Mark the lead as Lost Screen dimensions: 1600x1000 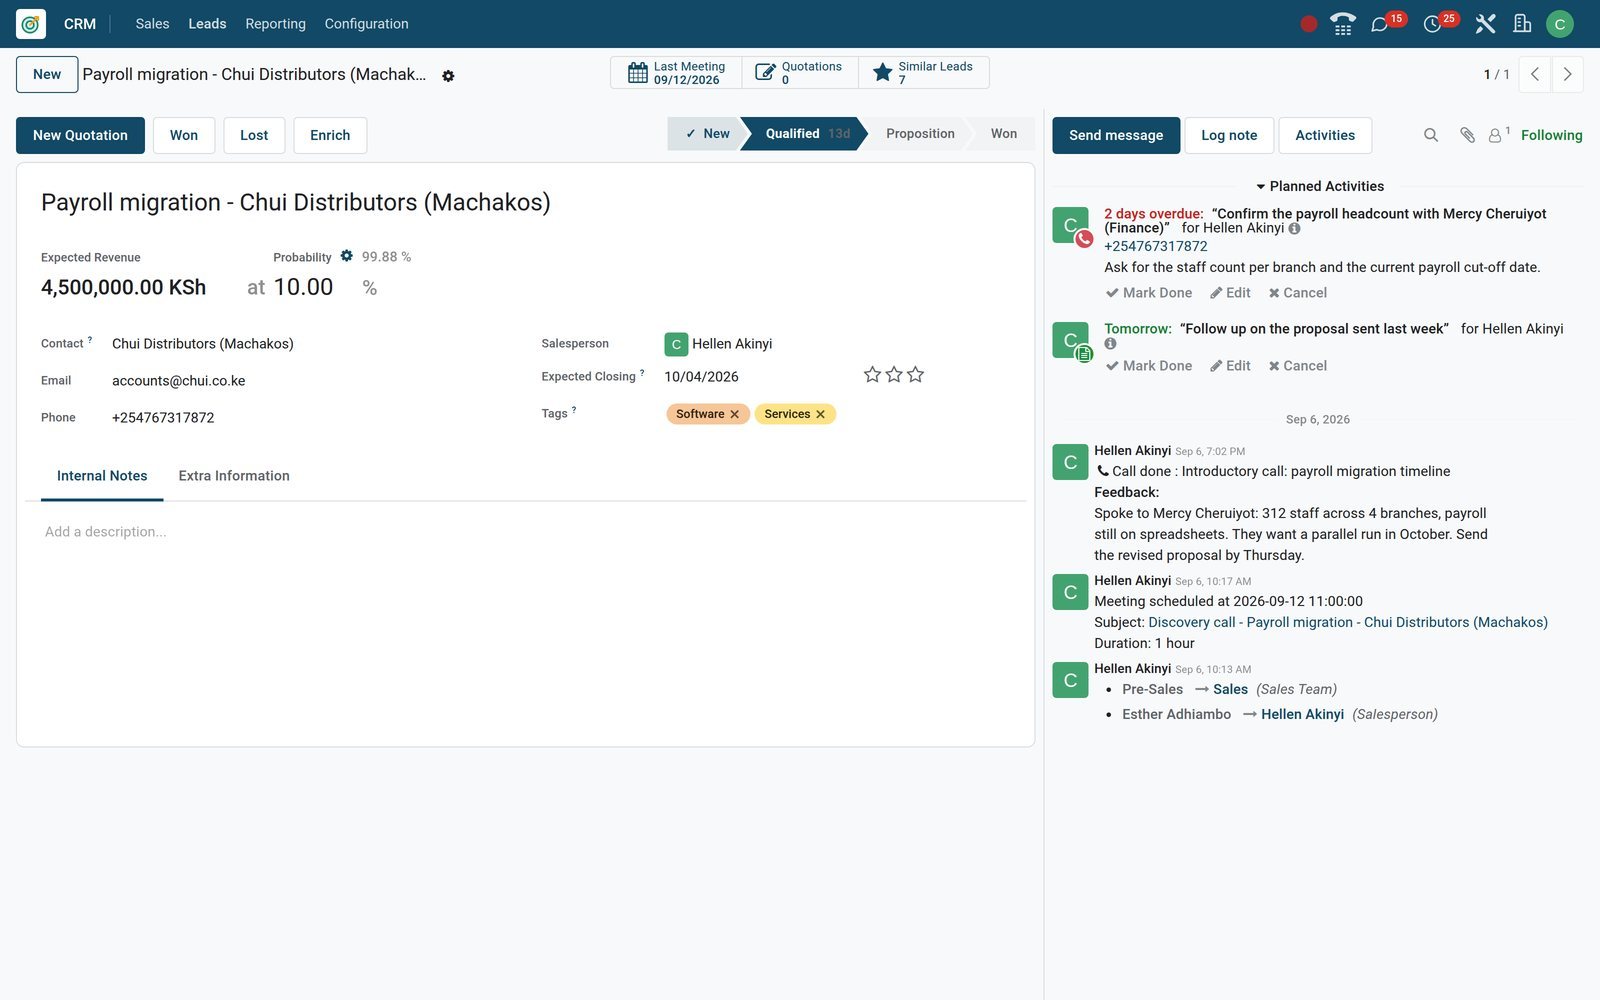coord(254,135)
